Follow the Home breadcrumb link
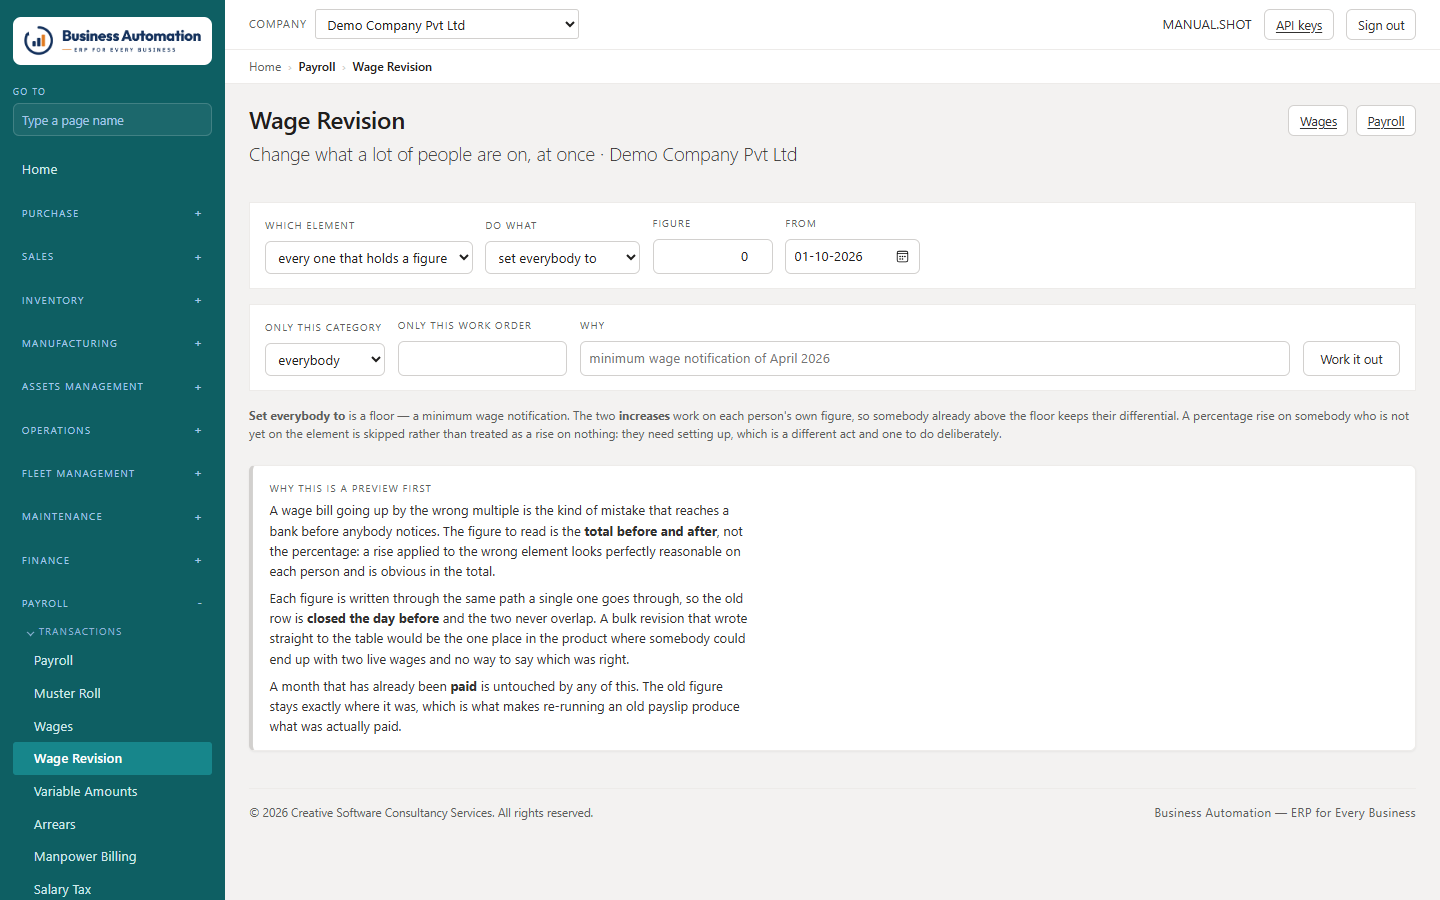The image size is (1440, 900). pos(265,67)
